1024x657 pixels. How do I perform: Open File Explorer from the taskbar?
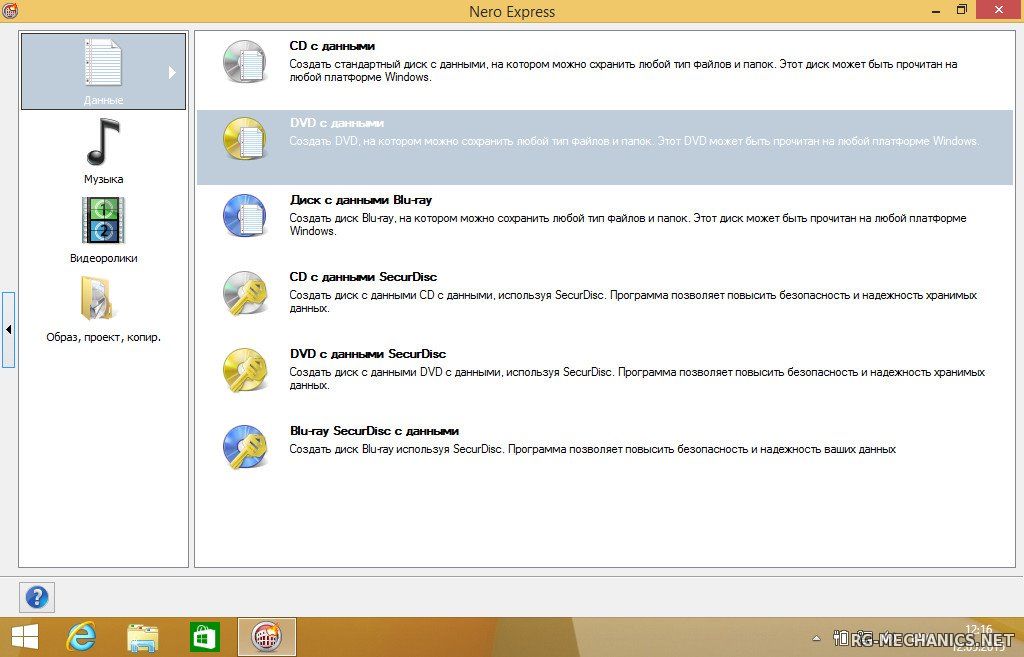click(142, 638)
